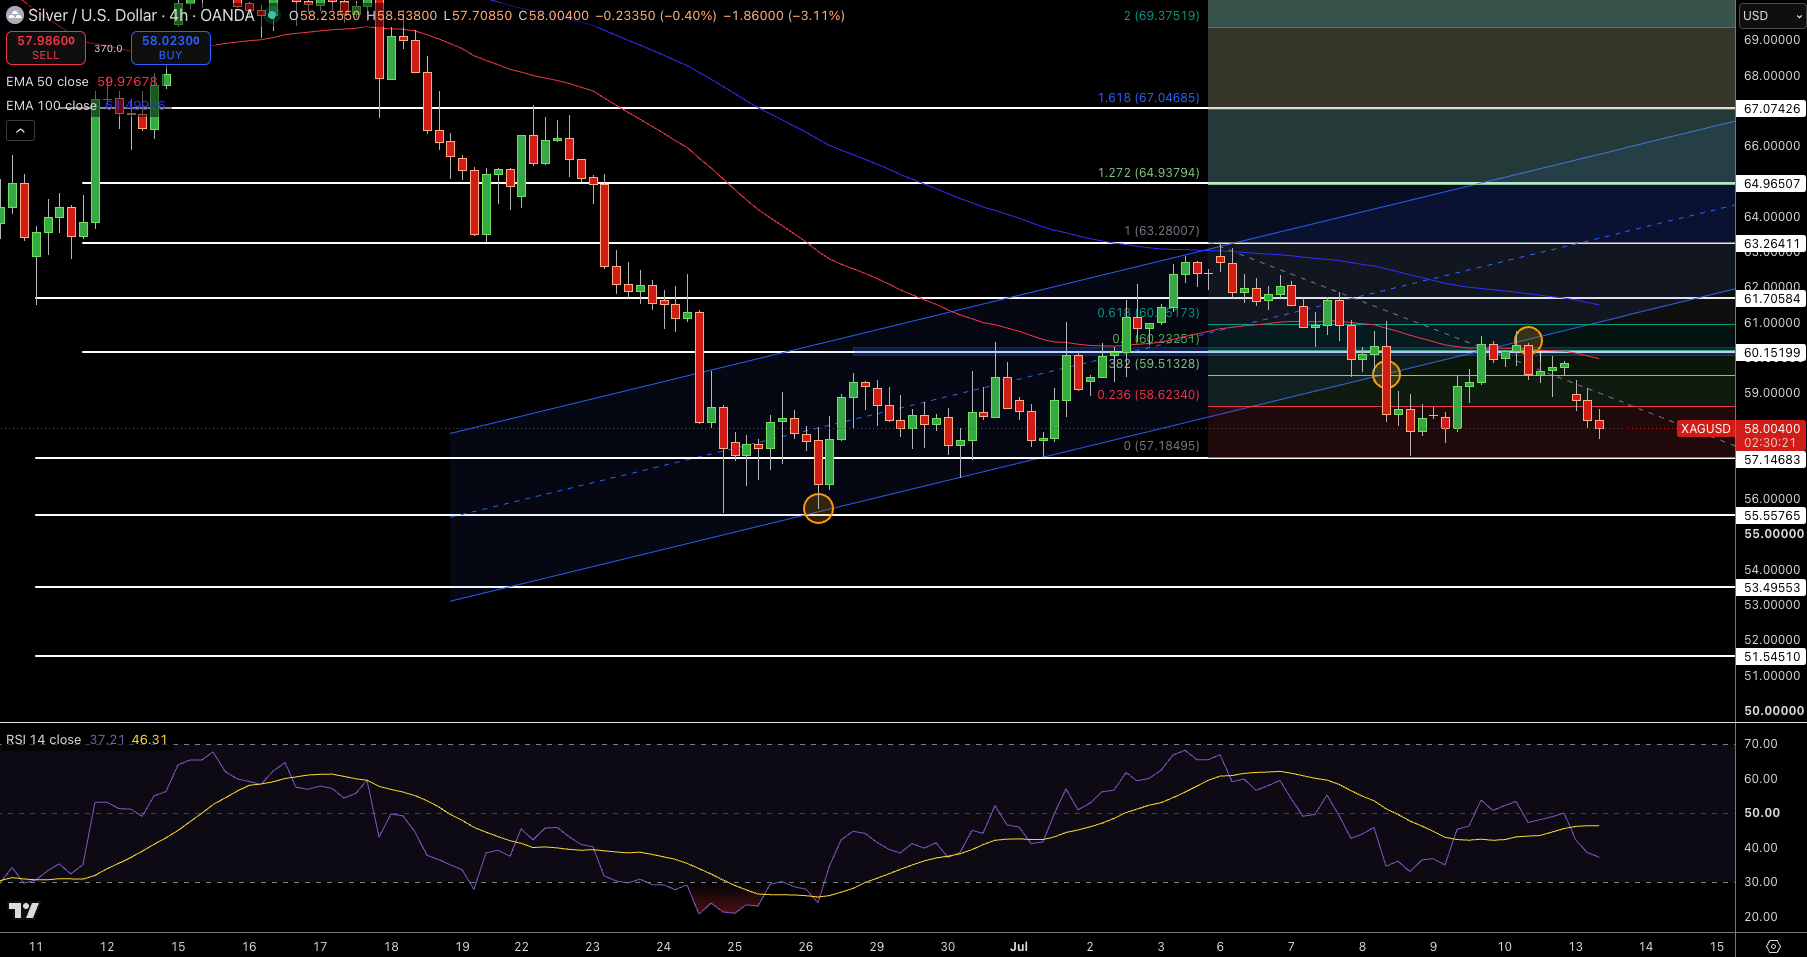Click the silver symbol logo icon

pos(15,15)
